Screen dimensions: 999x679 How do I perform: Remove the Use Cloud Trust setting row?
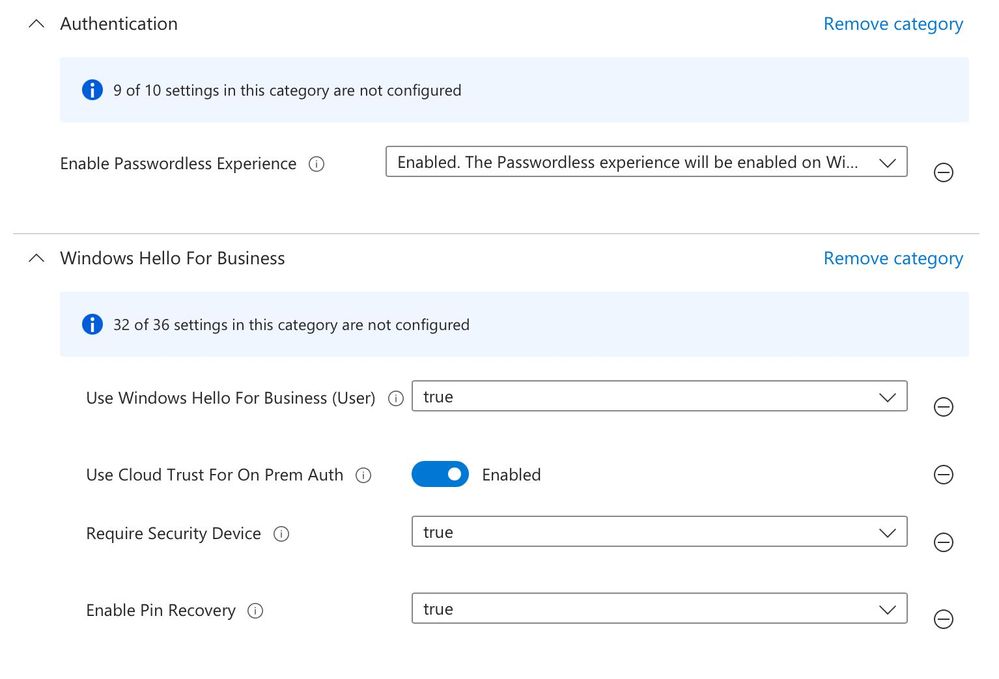click(943, 475)
